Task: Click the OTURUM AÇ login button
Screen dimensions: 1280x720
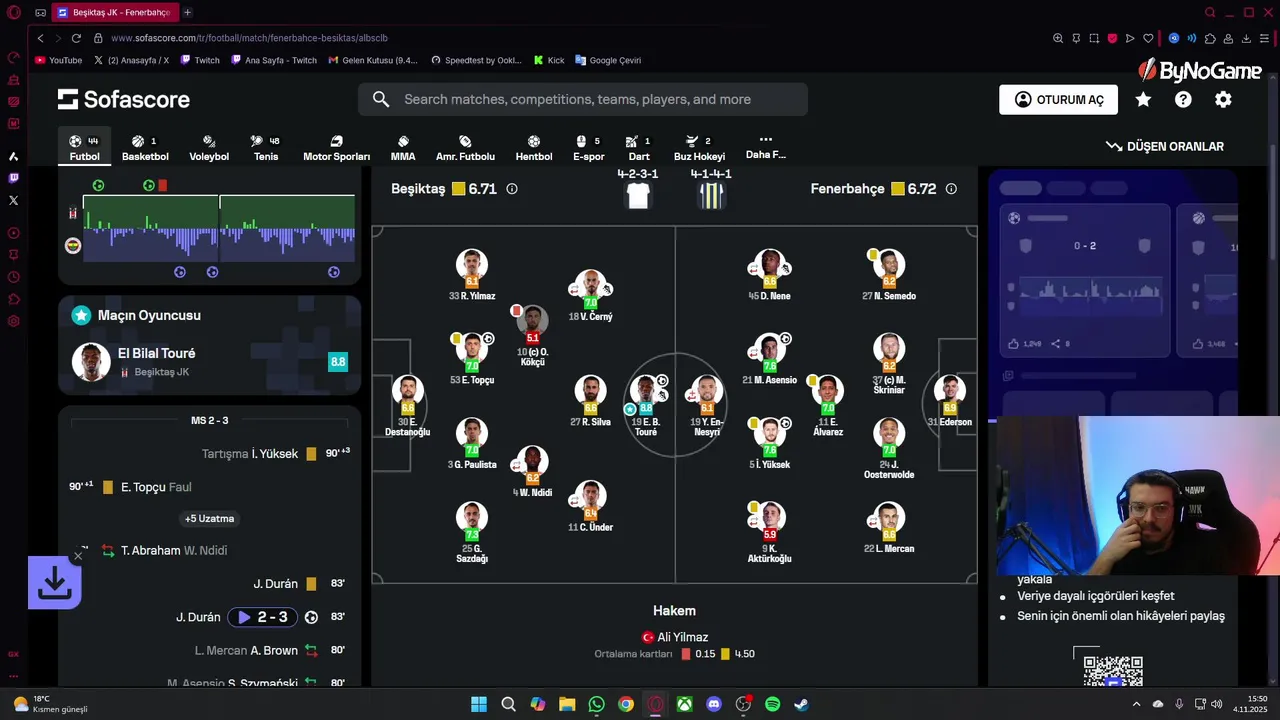Action: [1059, 100]
